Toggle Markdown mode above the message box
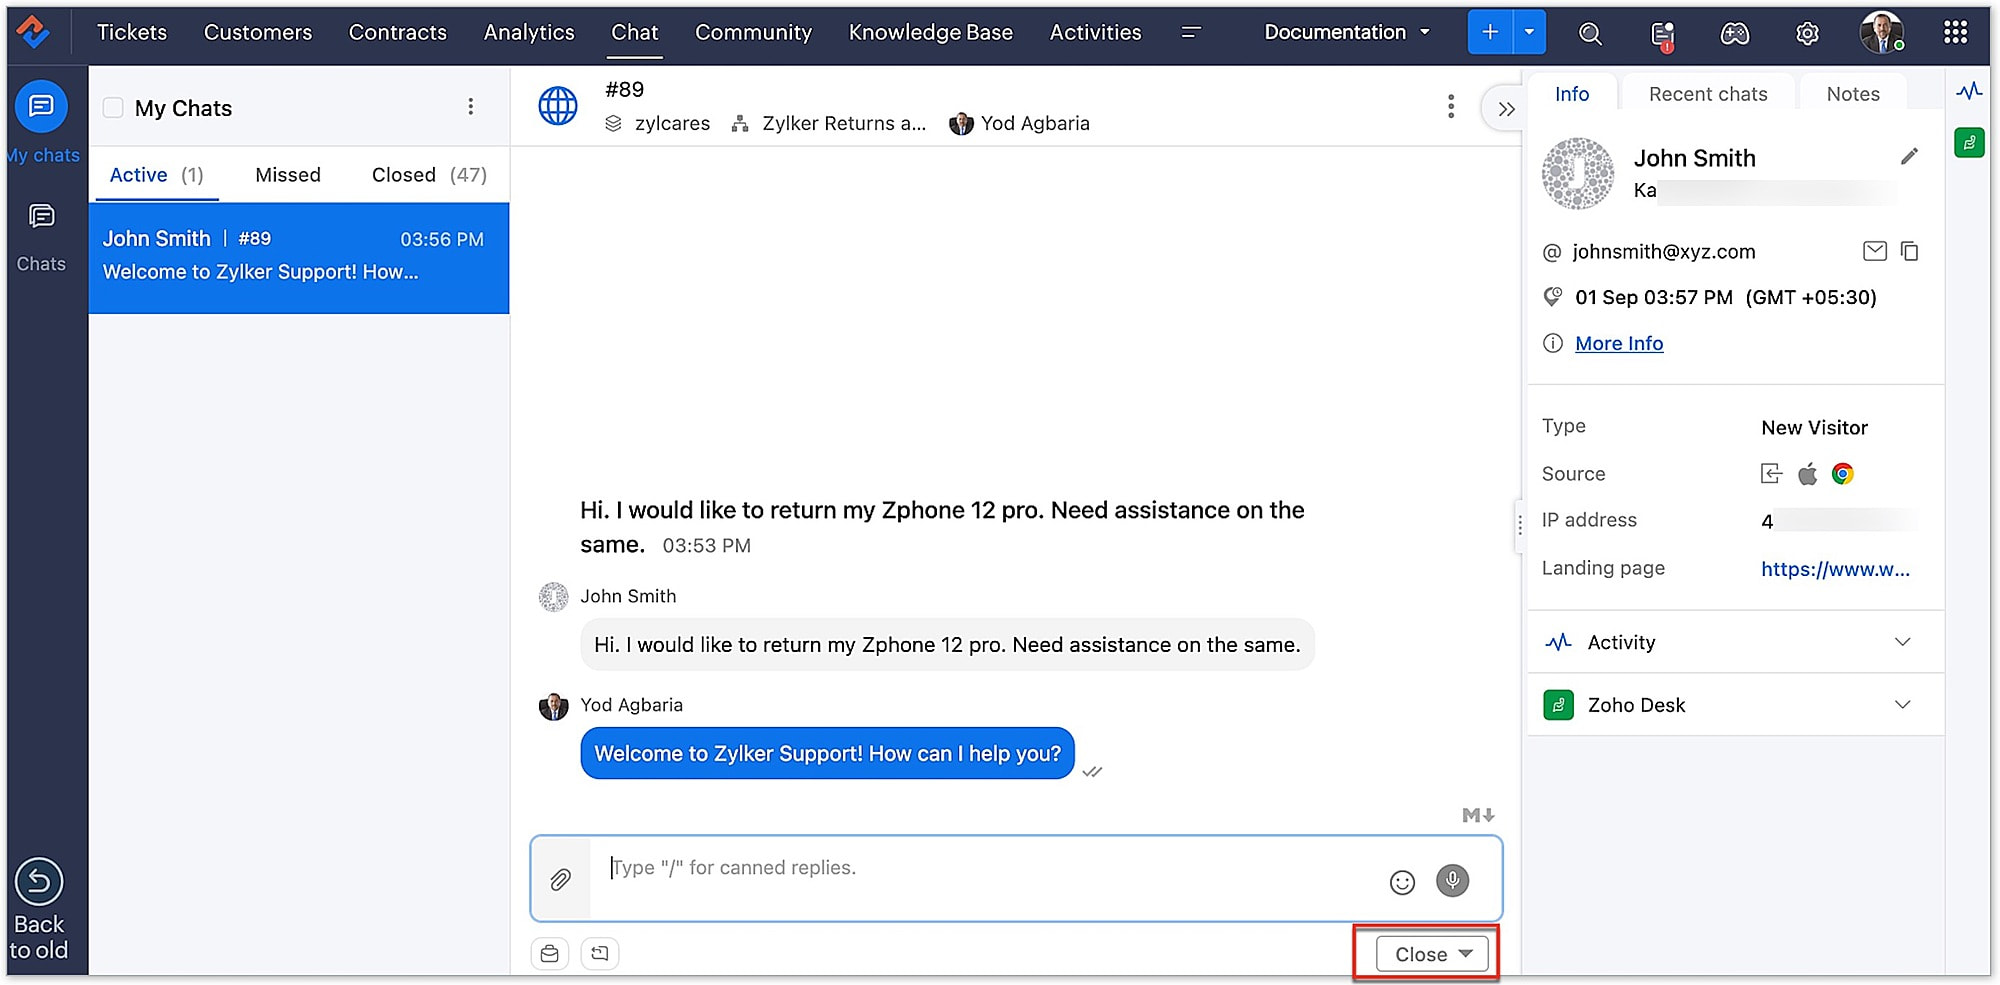The image size is (2000, 985). 1477,815
